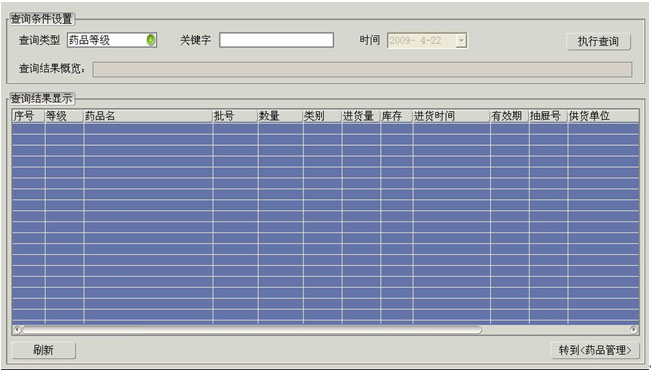
Task: Click the horizontal scrollbar left arrow
Action: click(17, 330)
